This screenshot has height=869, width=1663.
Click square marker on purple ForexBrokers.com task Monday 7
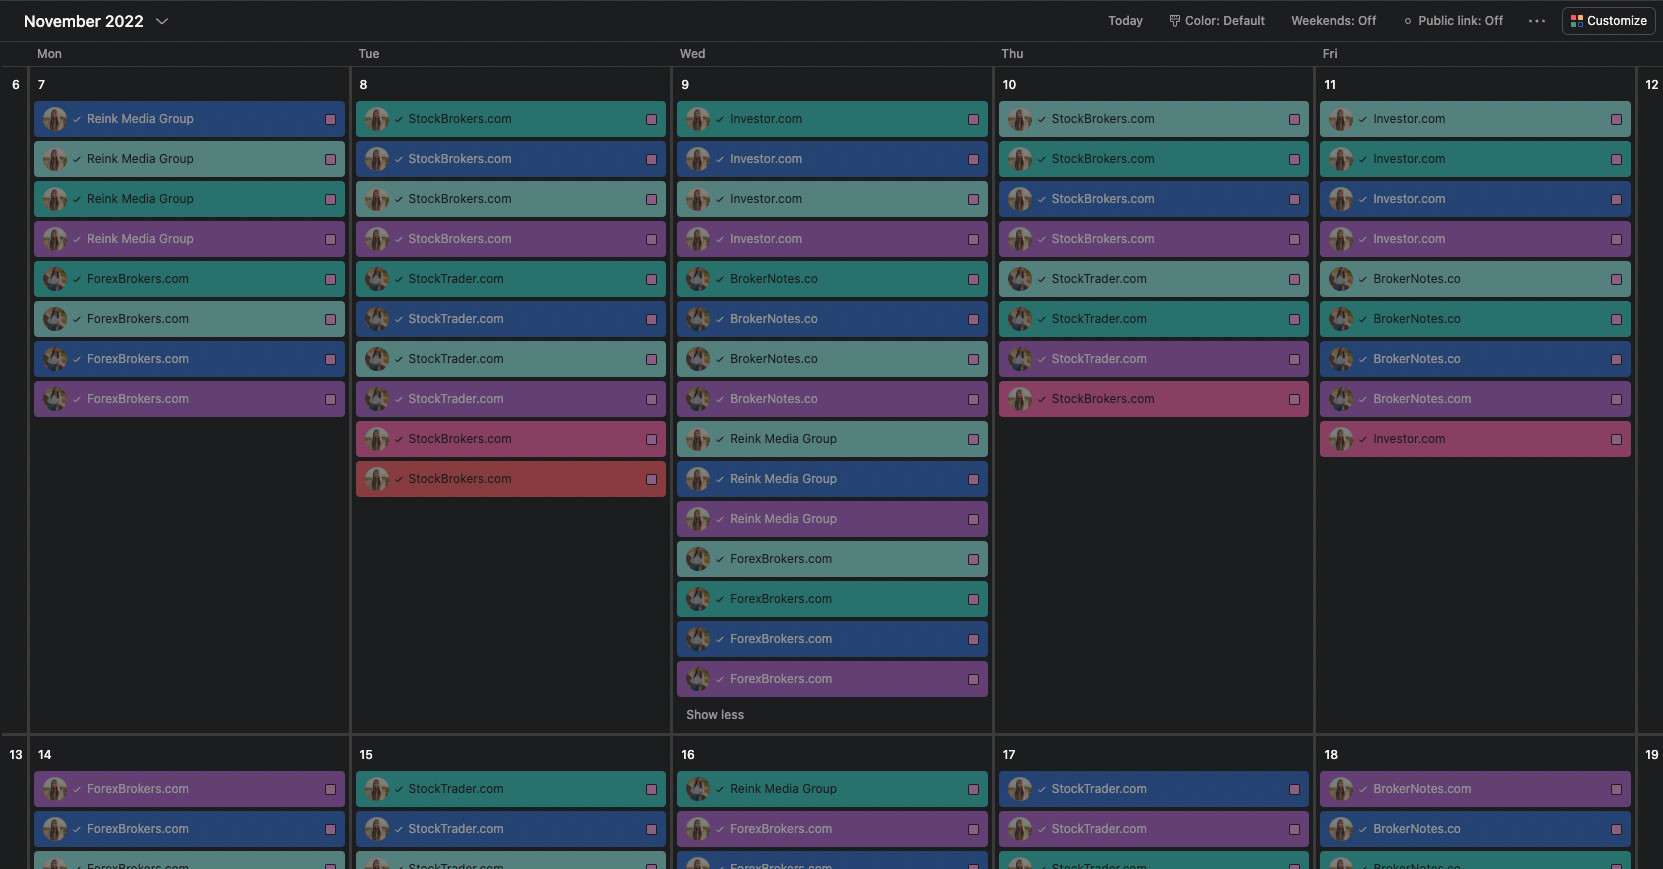tap(330, 399)
